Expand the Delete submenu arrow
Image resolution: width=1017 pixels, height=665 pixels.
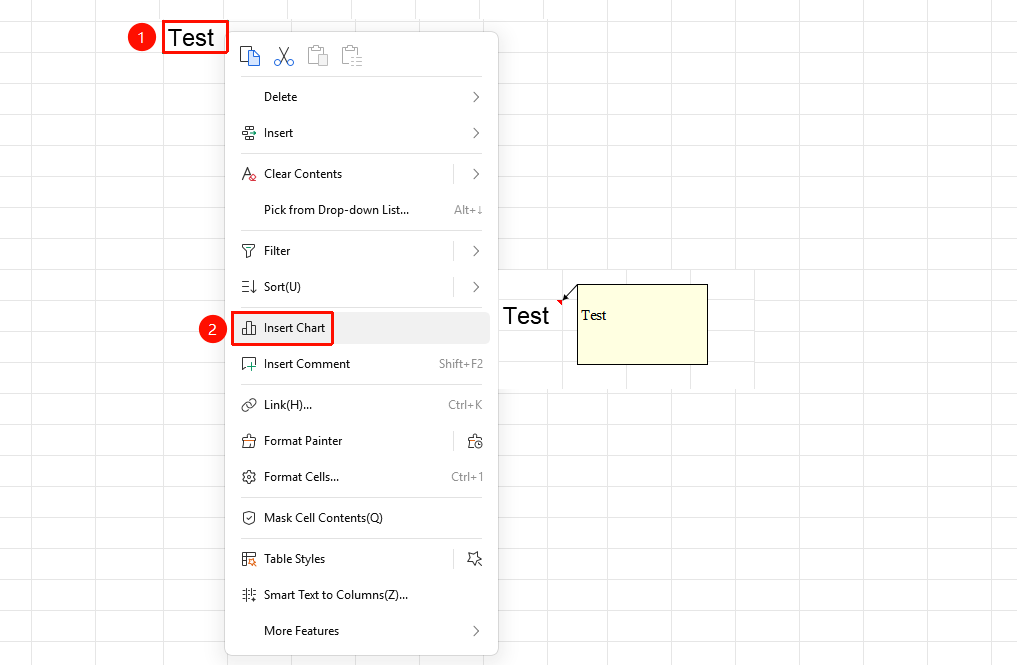pyautogui.click(x=476, y=97)
